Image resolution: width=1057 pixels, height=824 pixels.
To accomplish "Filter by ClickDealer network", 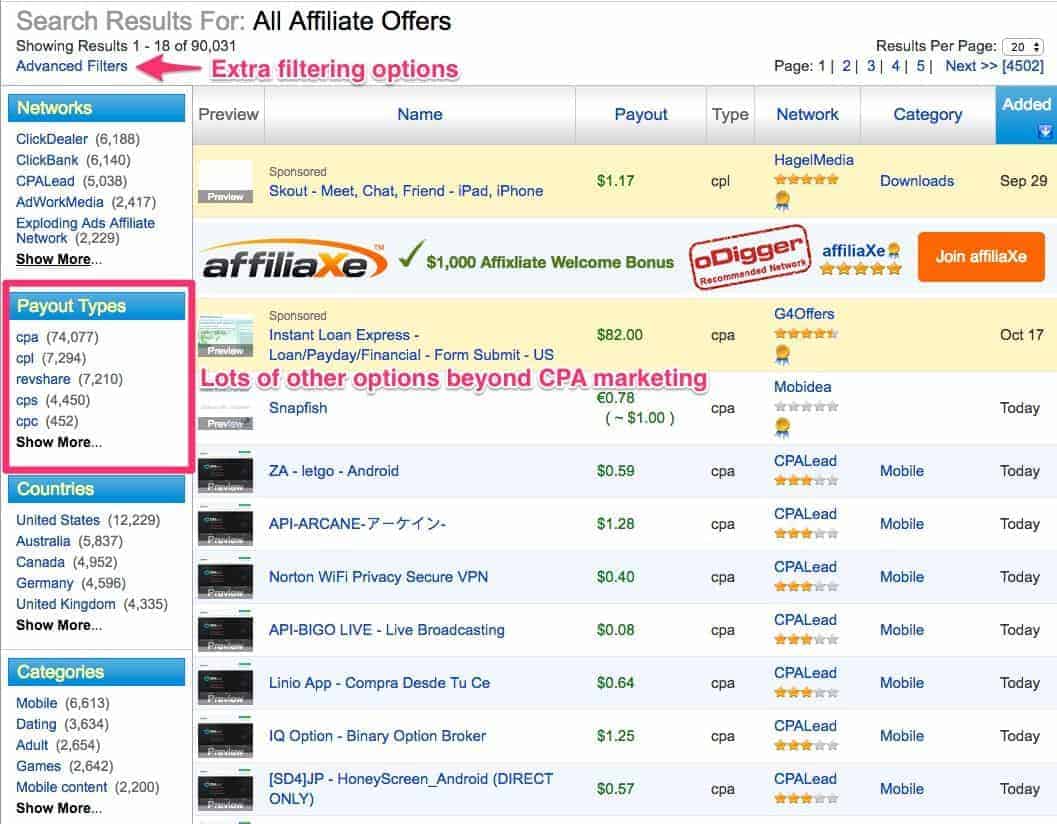I will coord(52,139).
